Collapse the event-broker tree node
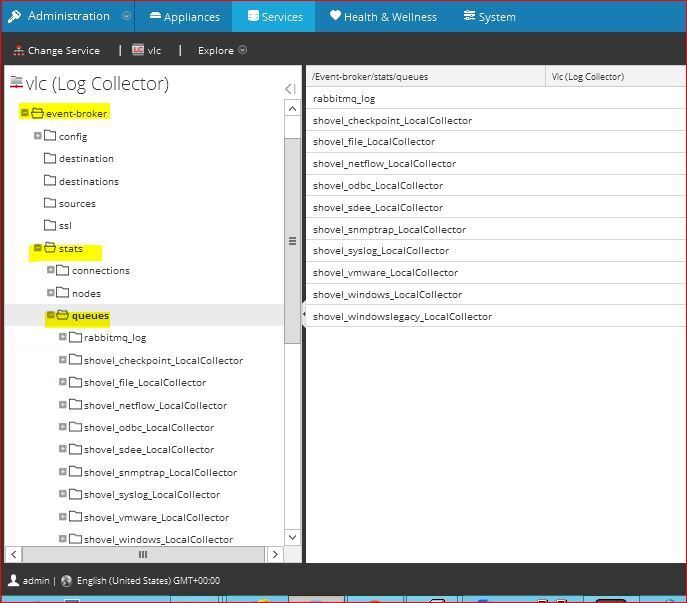Image resolution: width=687 pixels, height=603 pixels. coord(25,113)
